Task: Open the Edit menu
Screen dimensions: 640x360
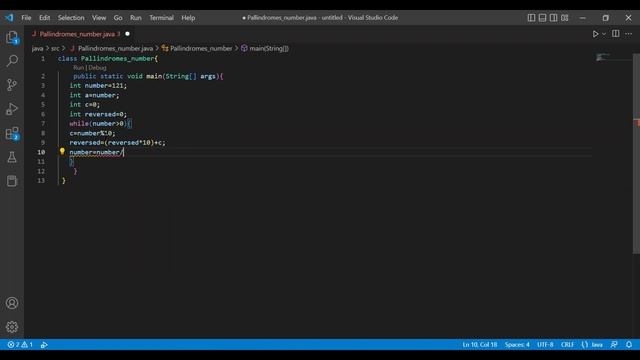Action: (44, 18)
